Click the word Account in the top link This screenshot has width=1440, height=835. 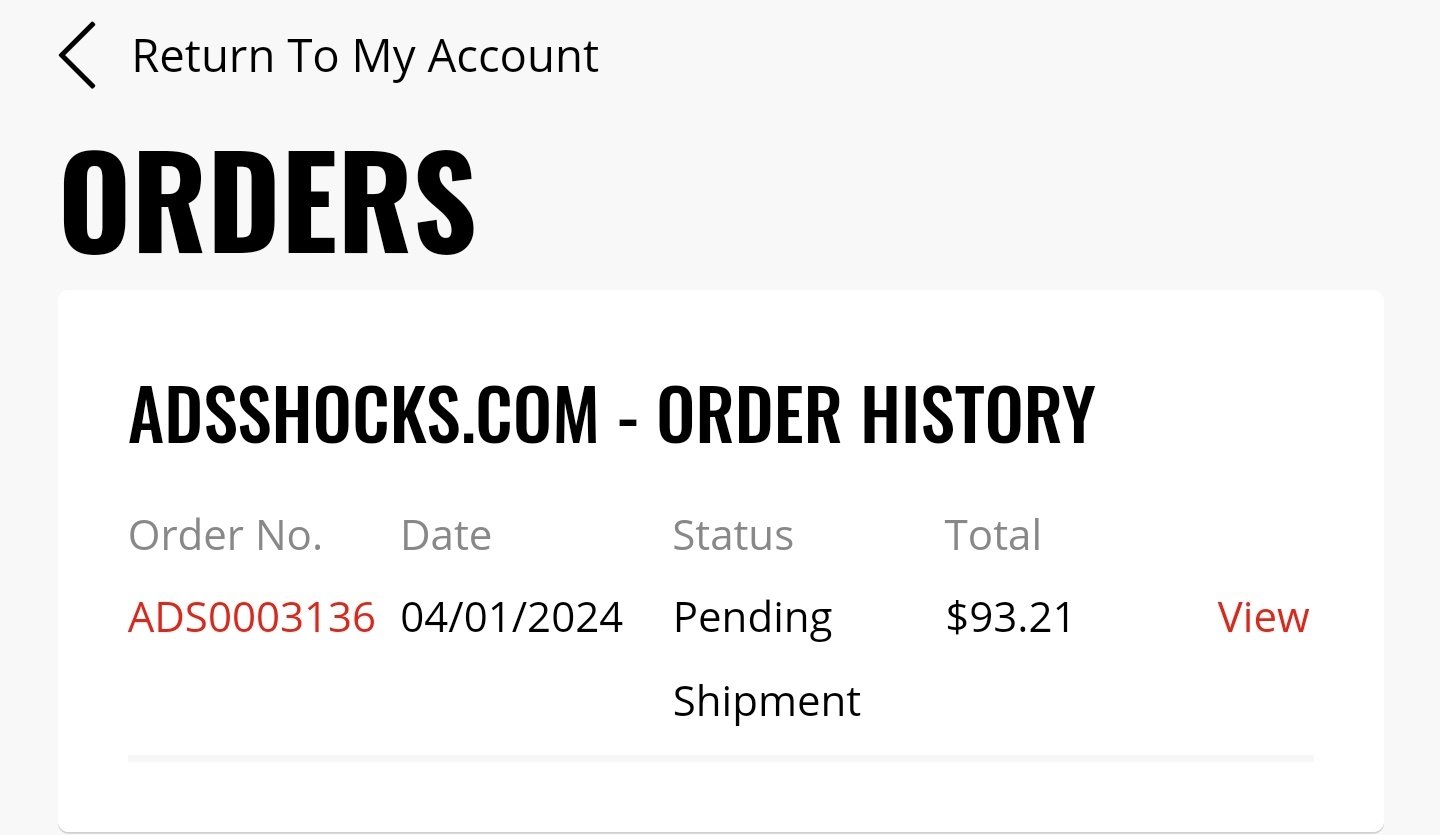513,56
